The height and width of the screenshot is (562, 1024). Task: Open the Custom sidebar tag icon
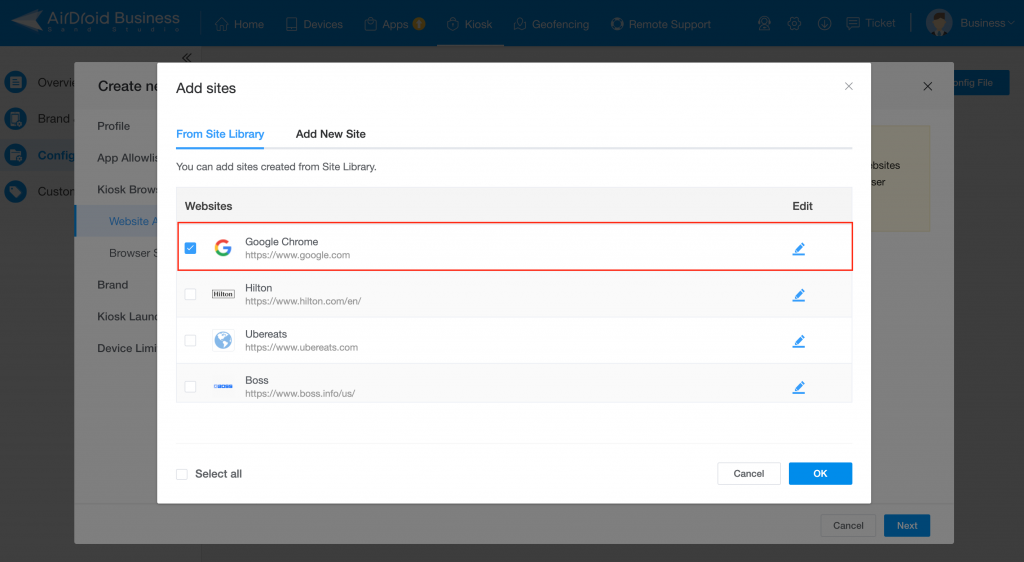pos(16,192)
